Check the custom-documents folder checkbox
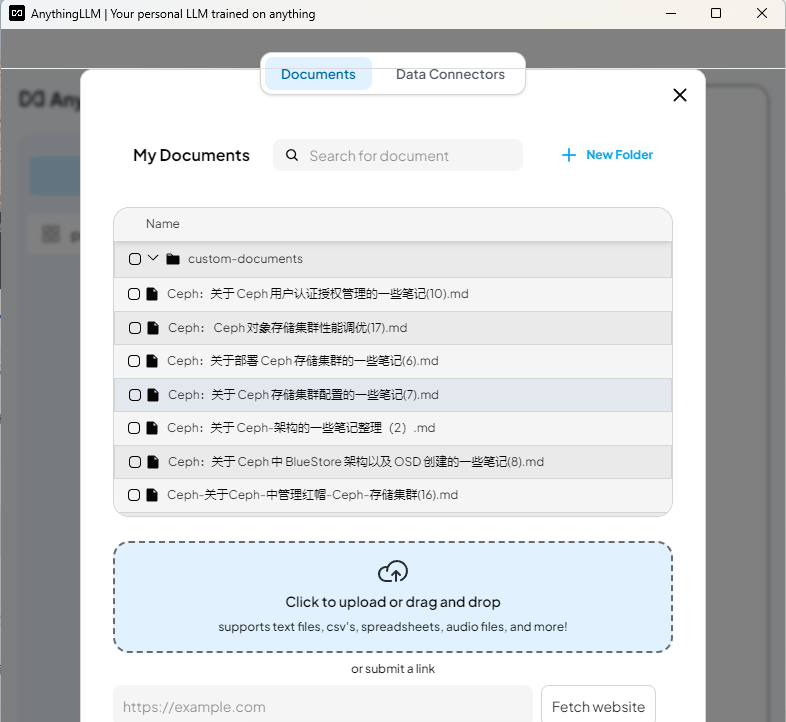The height and width of the screenshot is (722, 786). pos(135,259)
